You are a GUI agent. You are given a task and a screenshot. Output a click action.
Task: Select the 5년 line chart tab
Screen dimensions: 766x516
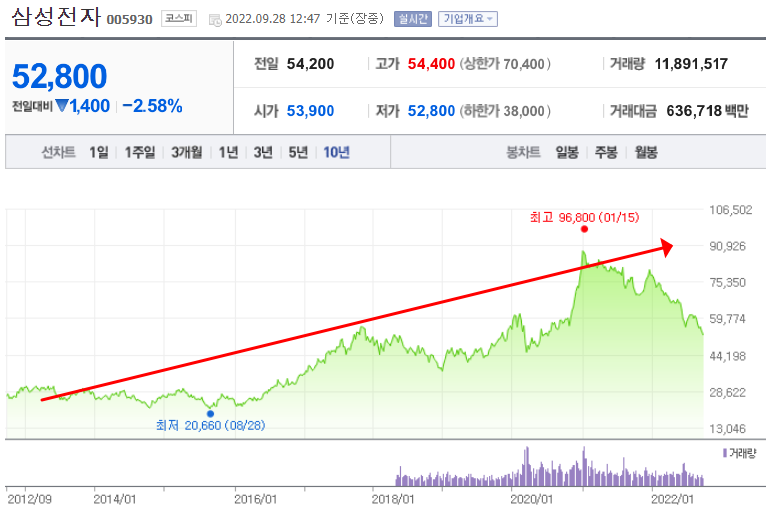coord(298,152)
